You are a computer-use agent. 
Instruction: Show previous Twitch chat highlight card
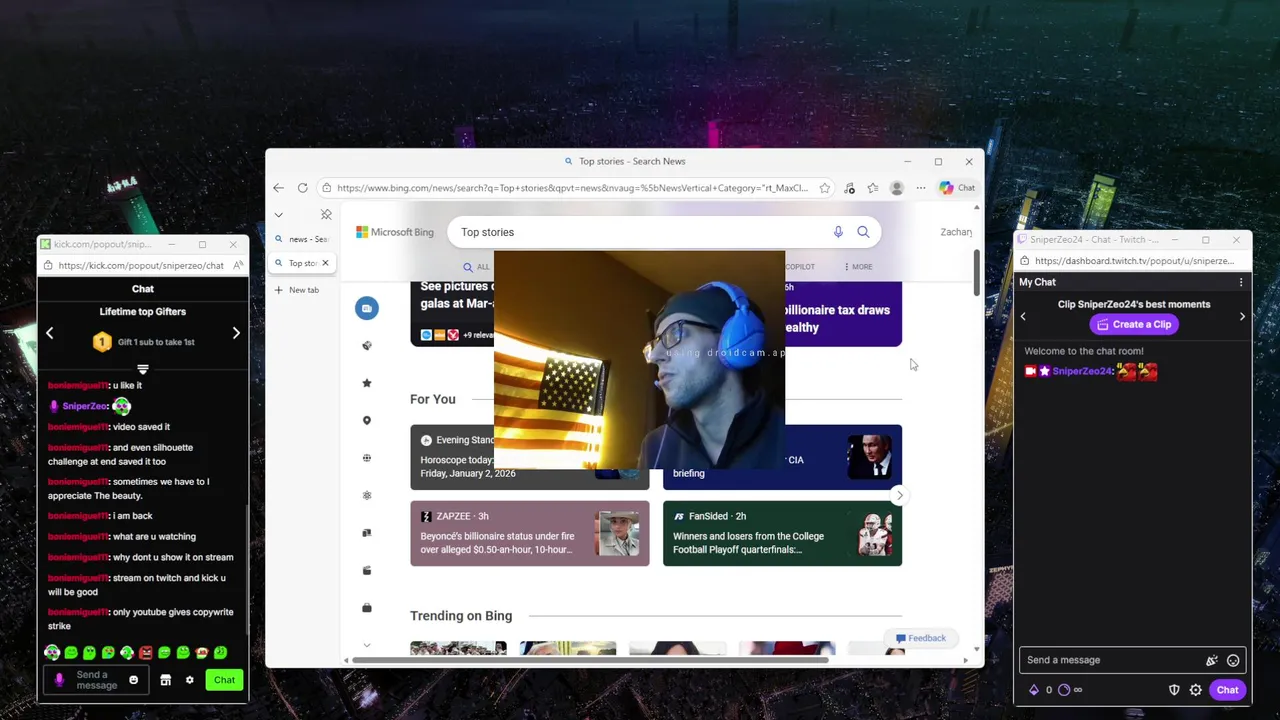(1023, 316)
